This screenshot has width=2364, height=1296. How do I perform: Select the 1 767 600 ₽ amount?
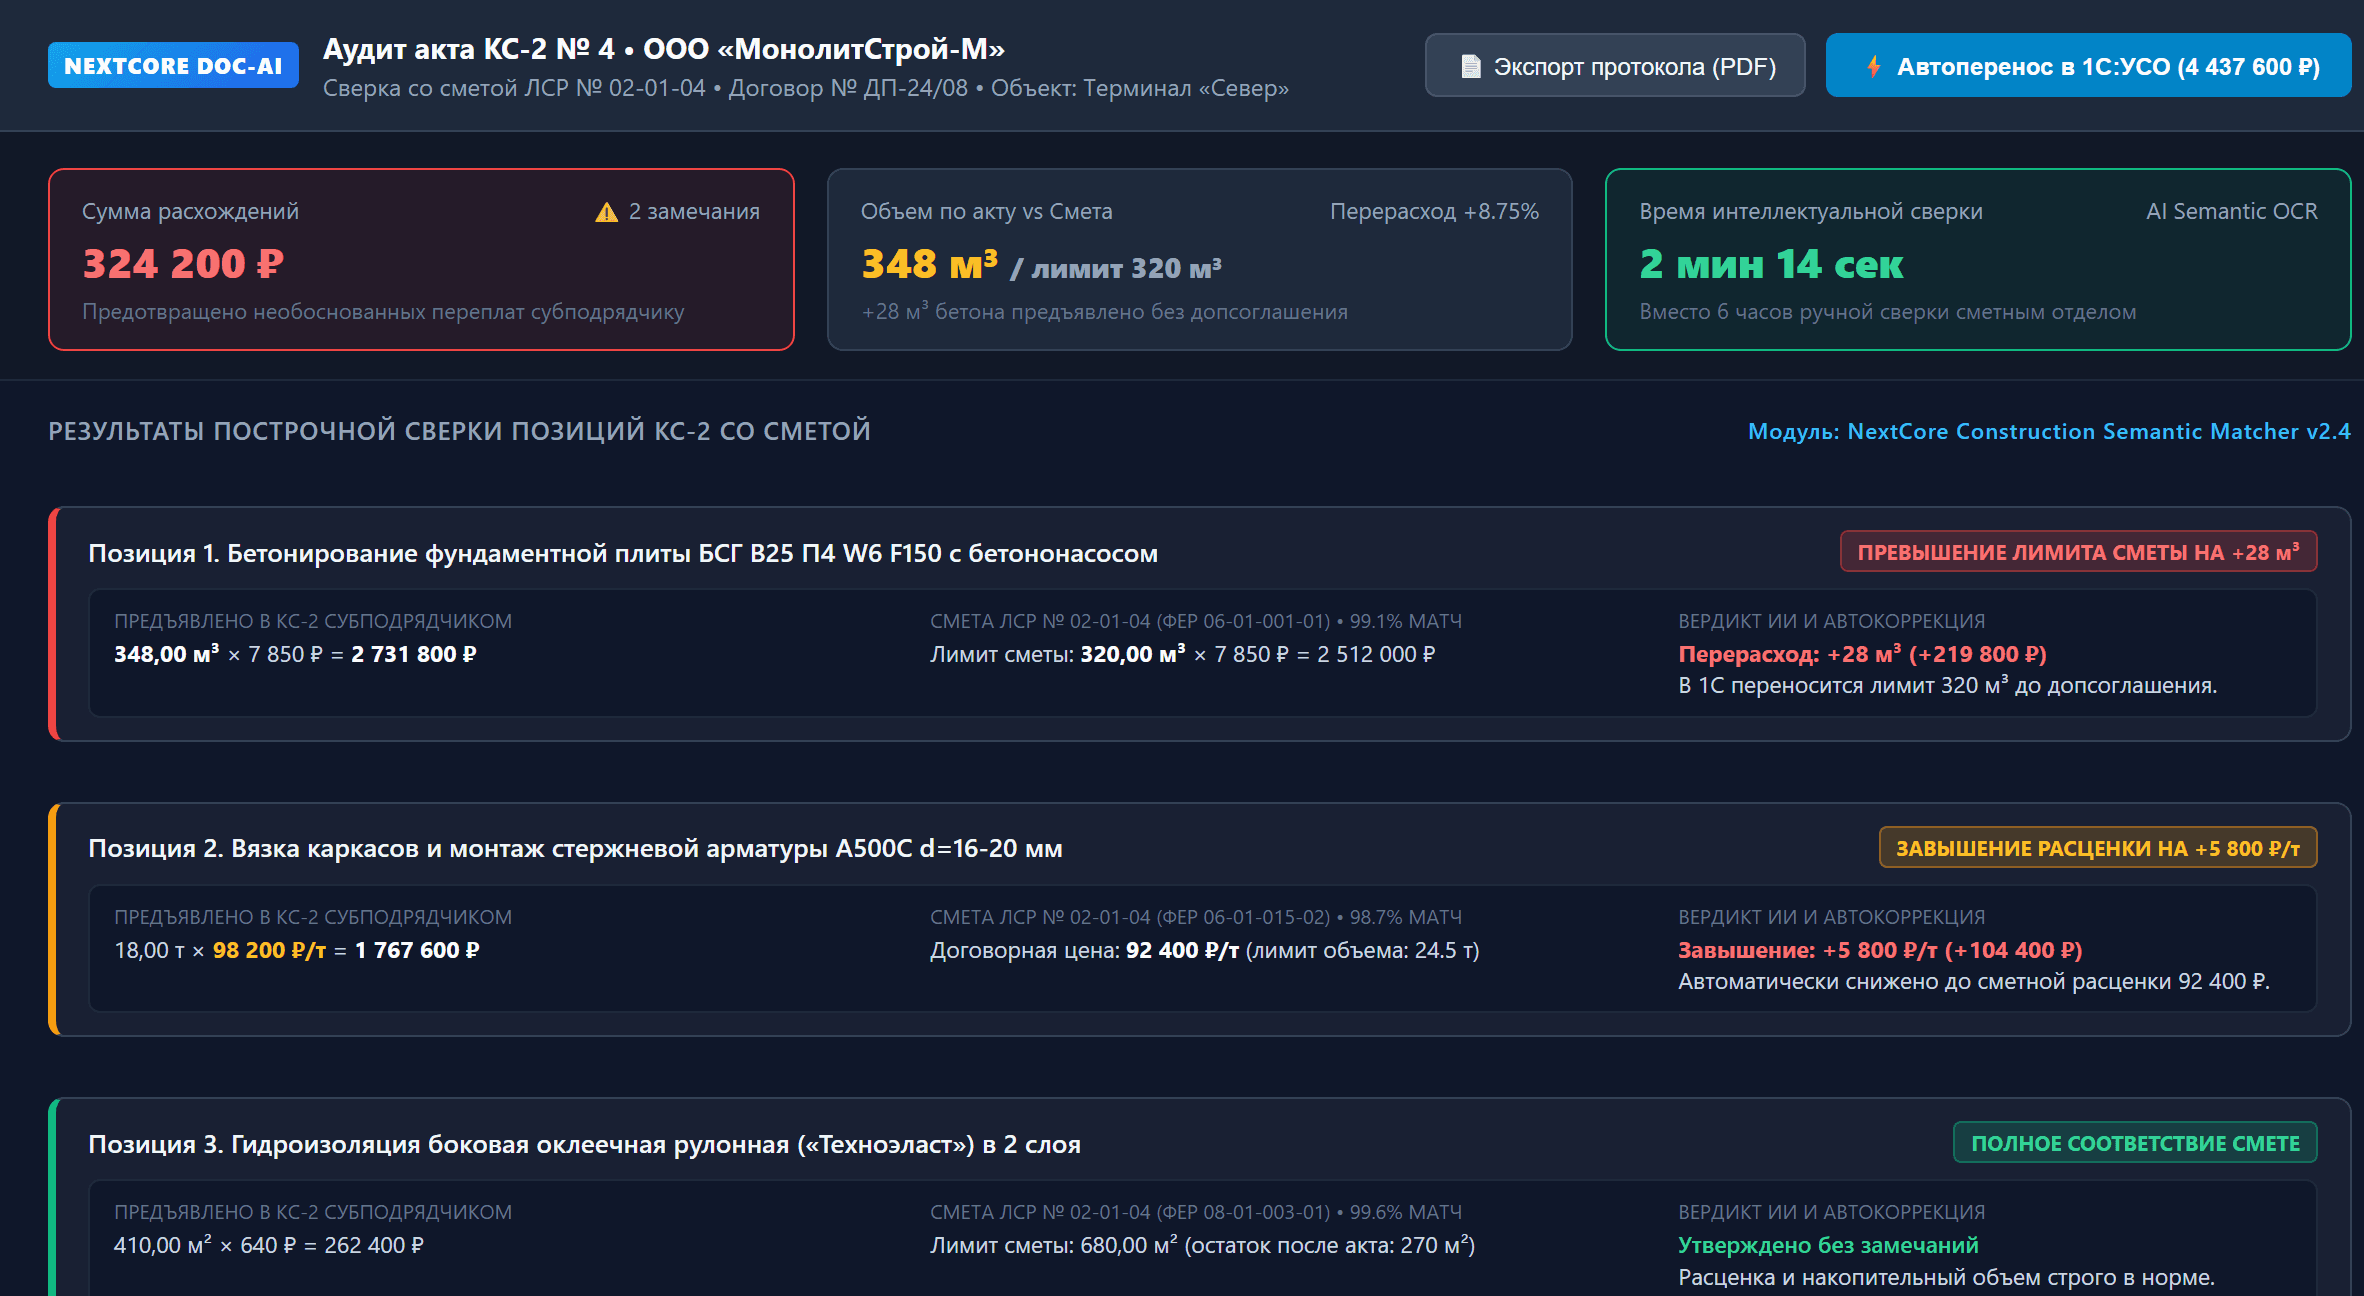pos(417,950)
